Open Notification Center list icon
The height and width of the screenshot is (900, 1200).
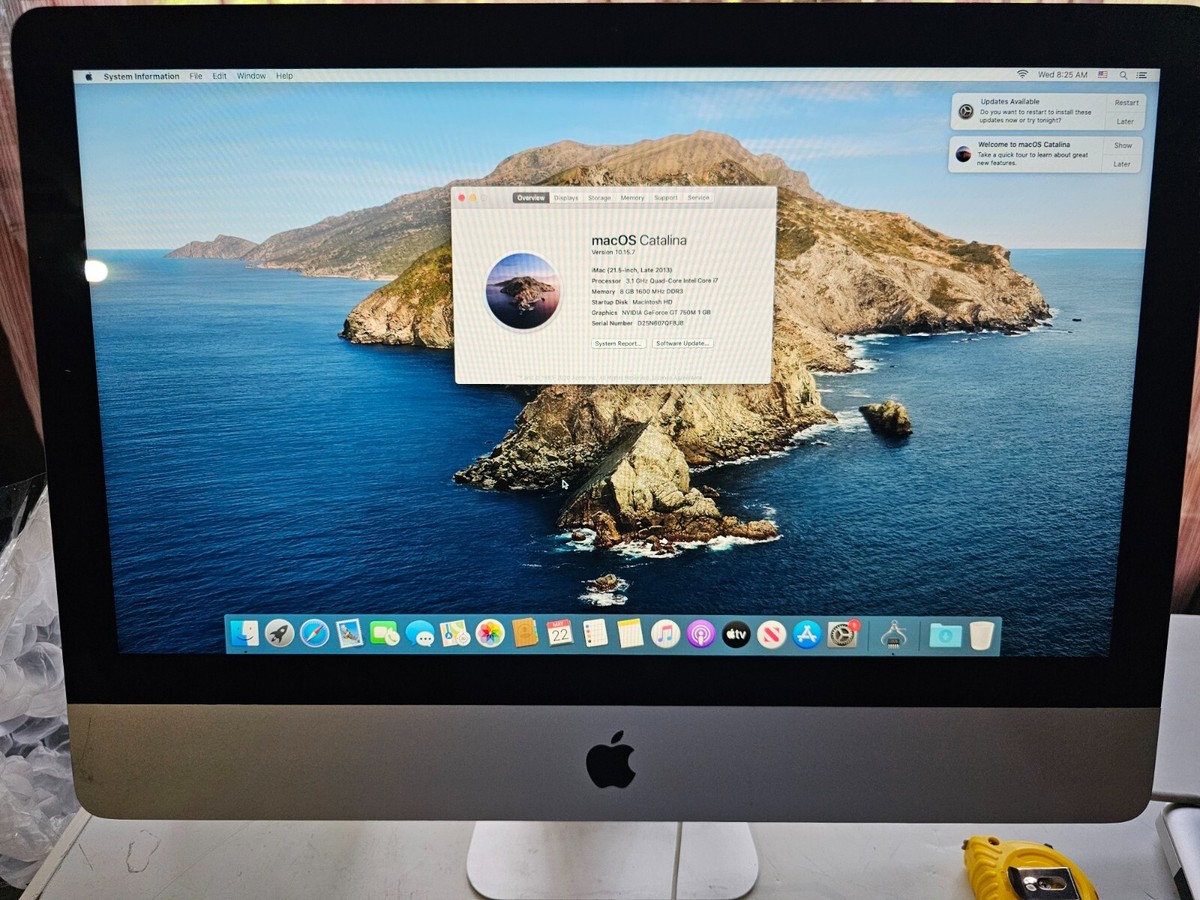1141,75
